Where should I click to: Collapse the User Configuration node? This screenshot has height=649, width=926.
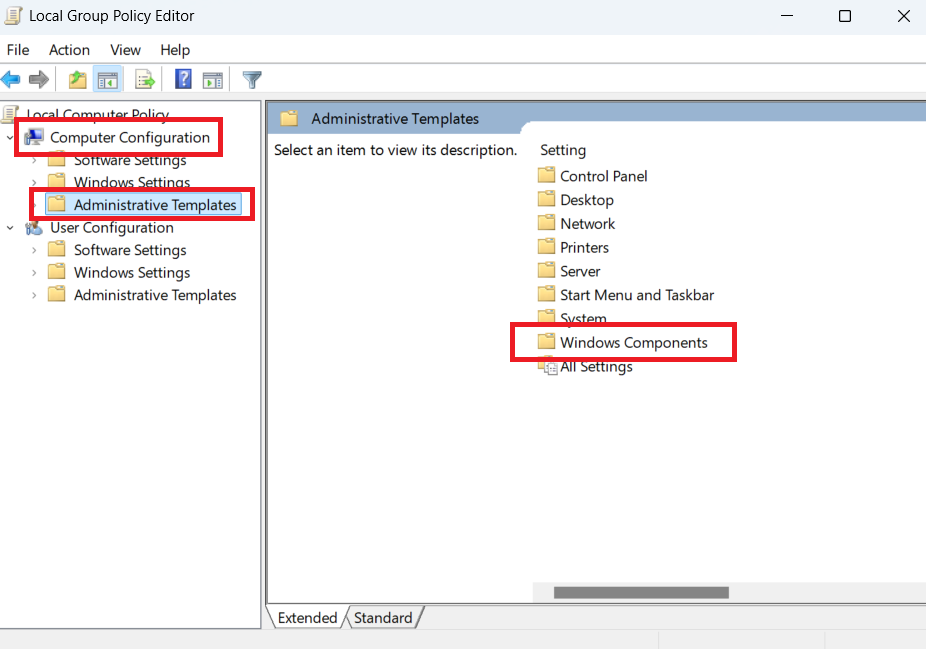pos(10,227)
